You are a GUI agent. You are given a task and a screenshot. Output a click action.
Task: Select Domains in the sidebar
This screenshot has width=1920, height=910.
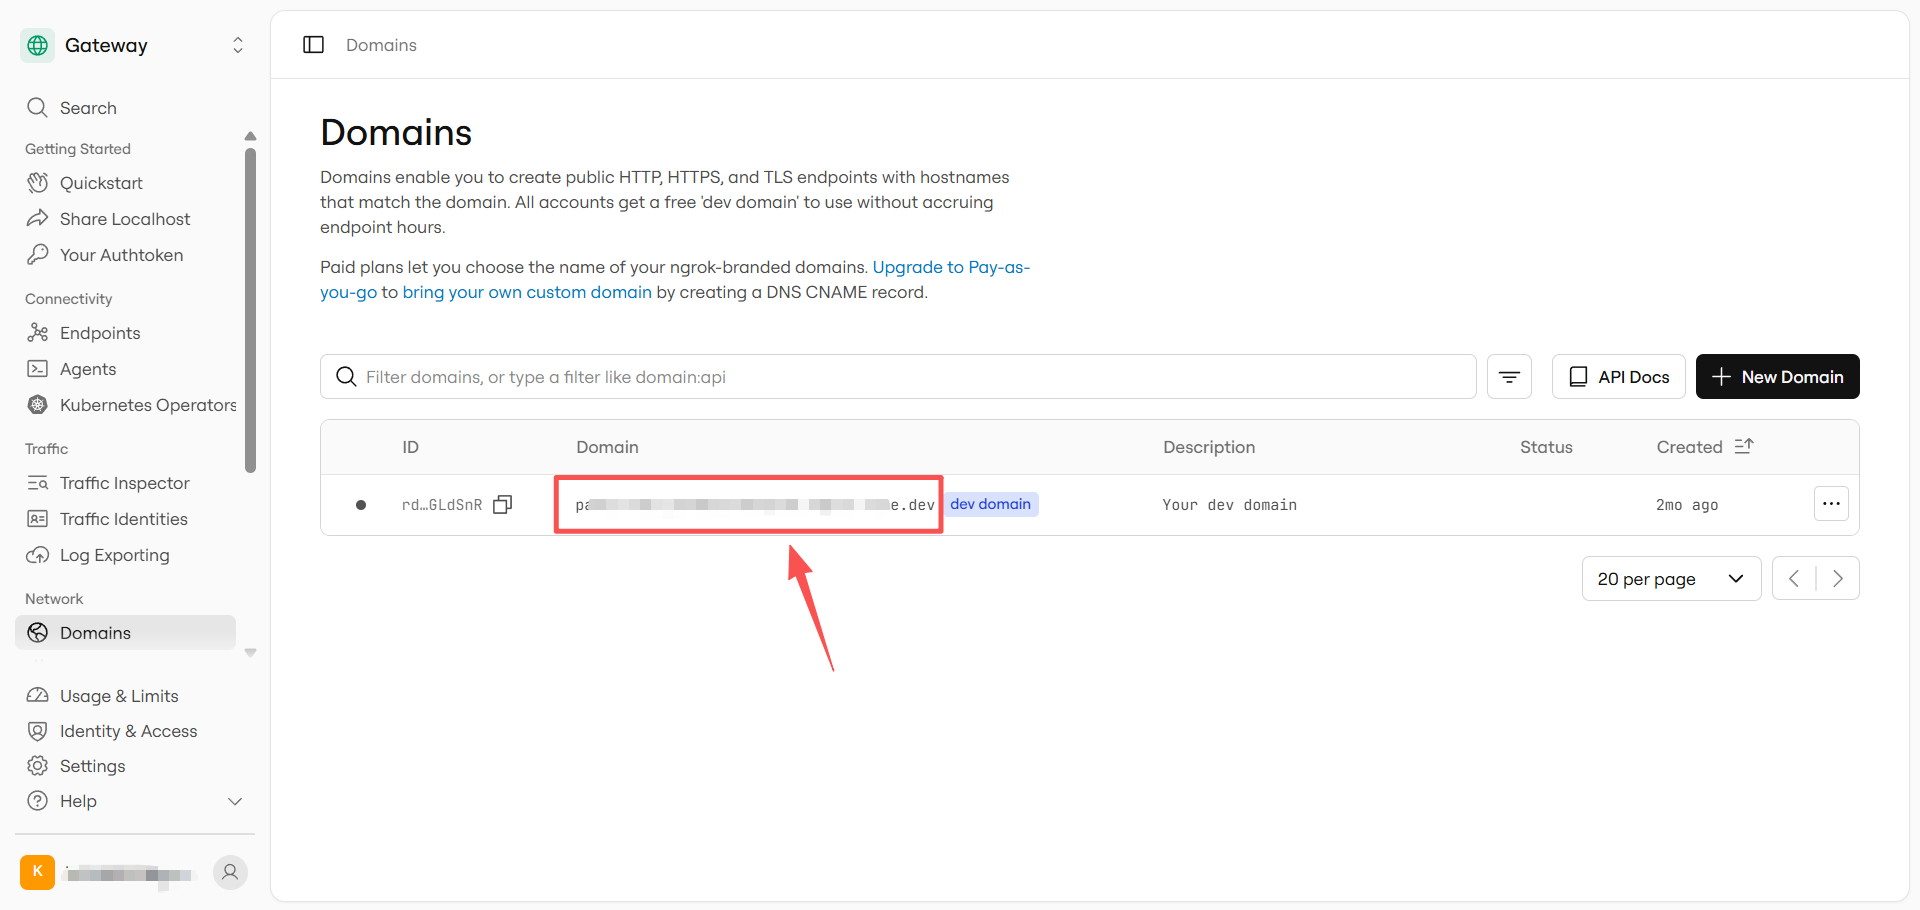(x=126, y=633)
